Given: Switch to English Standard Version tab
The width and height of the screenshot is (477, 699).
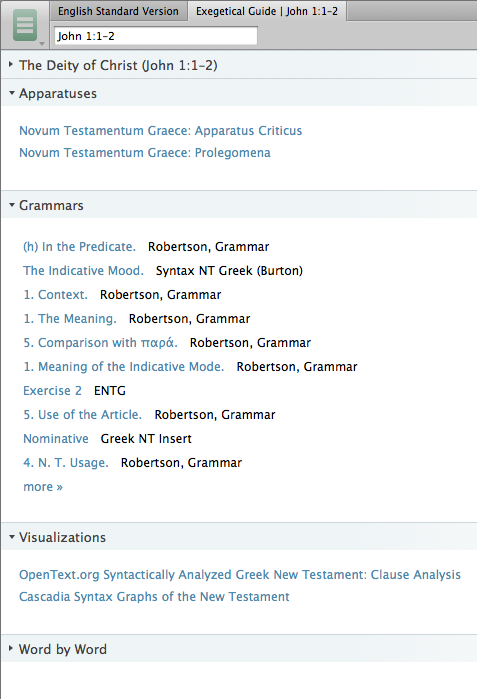Looking at the screenshot, I should pos(118,11).
